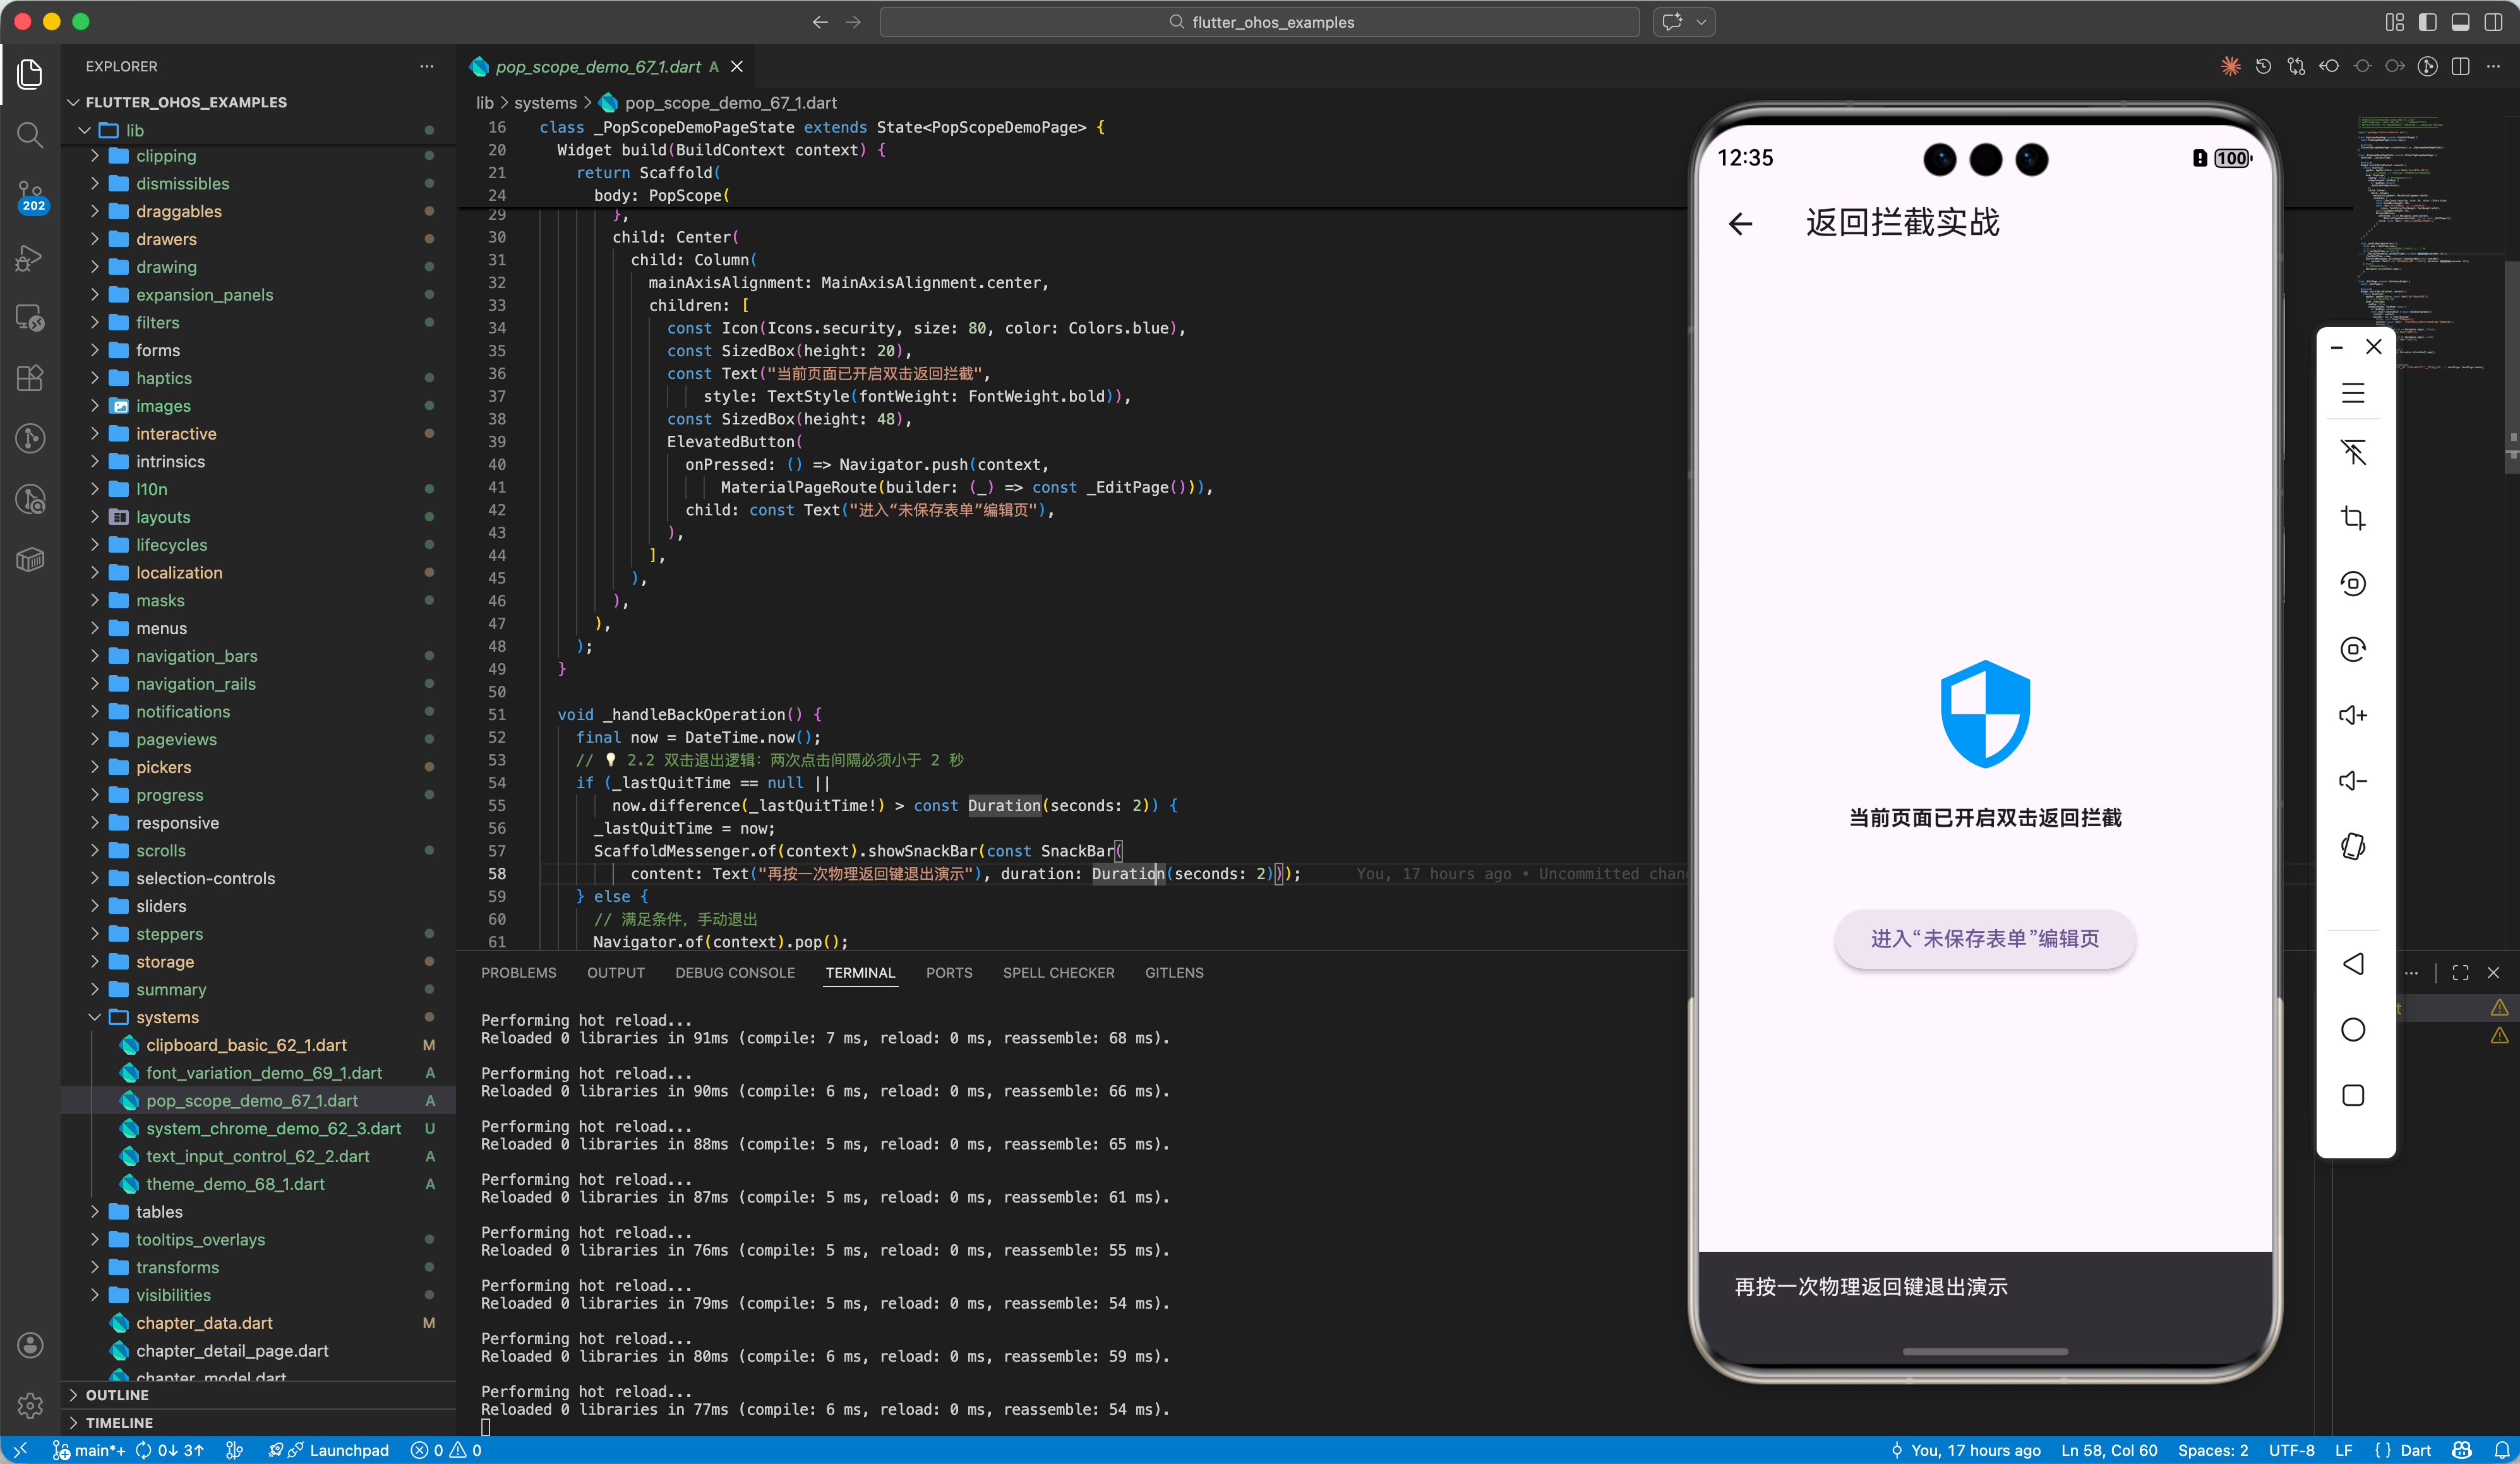Expand the navigation_bars folder
2520x1464 pixels.
196,656
